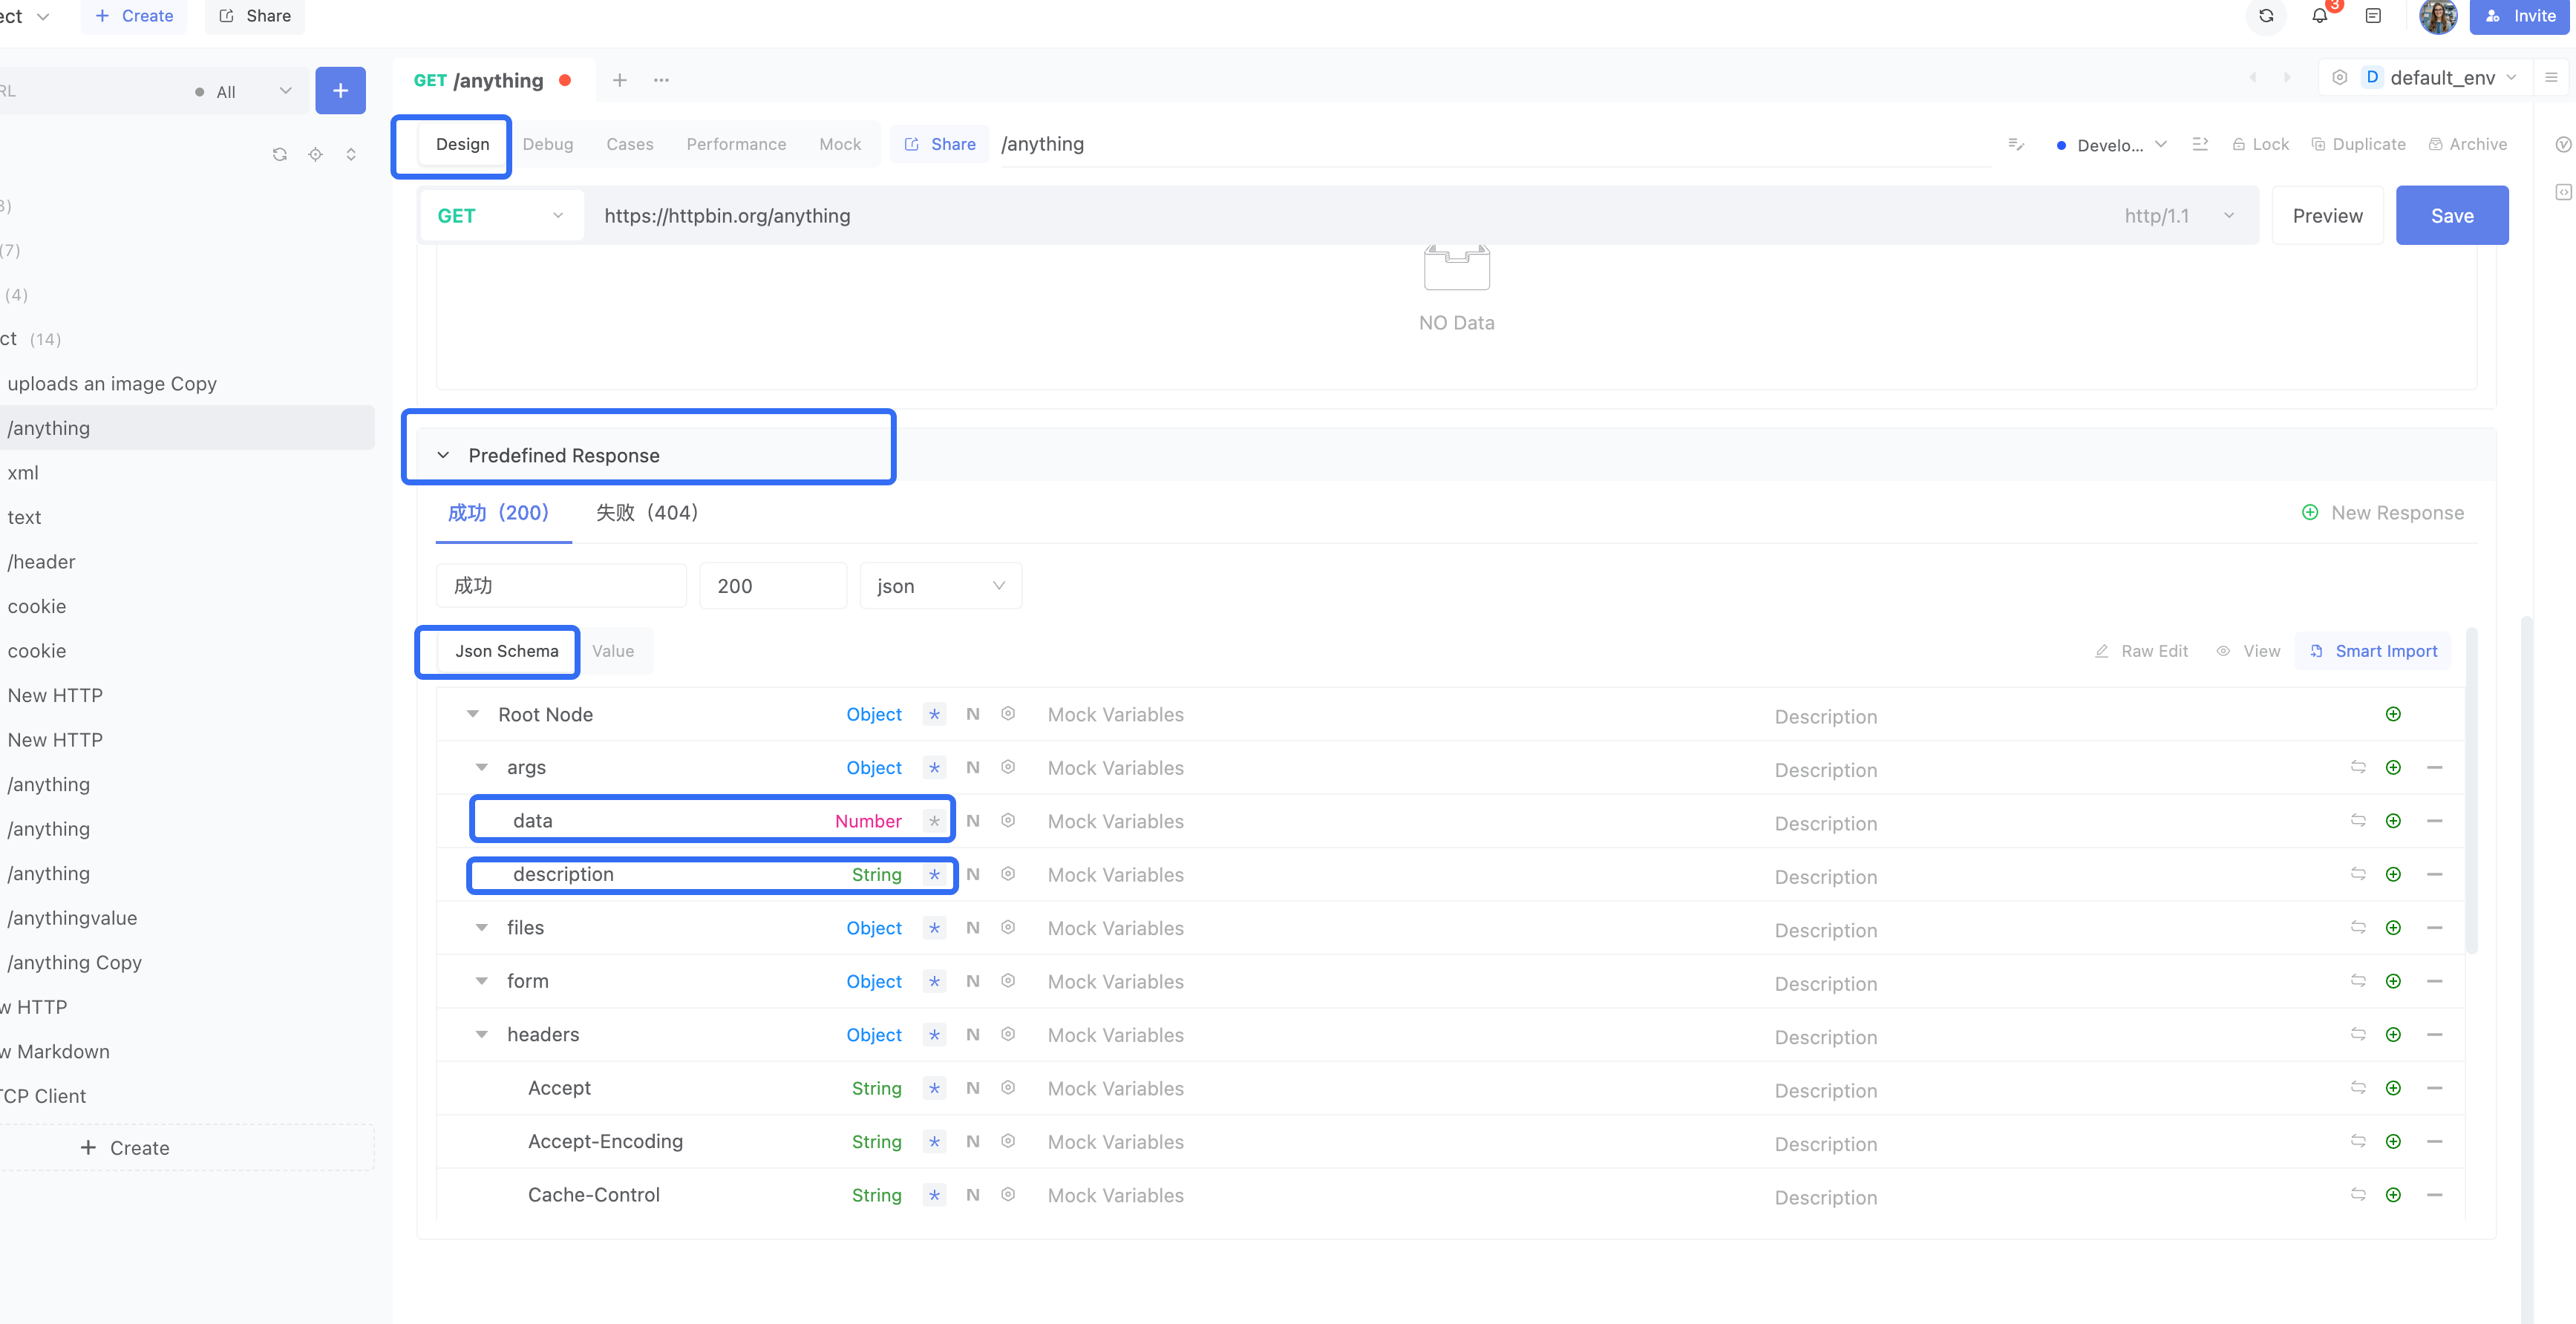2576x1324 pixels.
Task: Click the edit description icon left of status
Action: point(2016,145)
